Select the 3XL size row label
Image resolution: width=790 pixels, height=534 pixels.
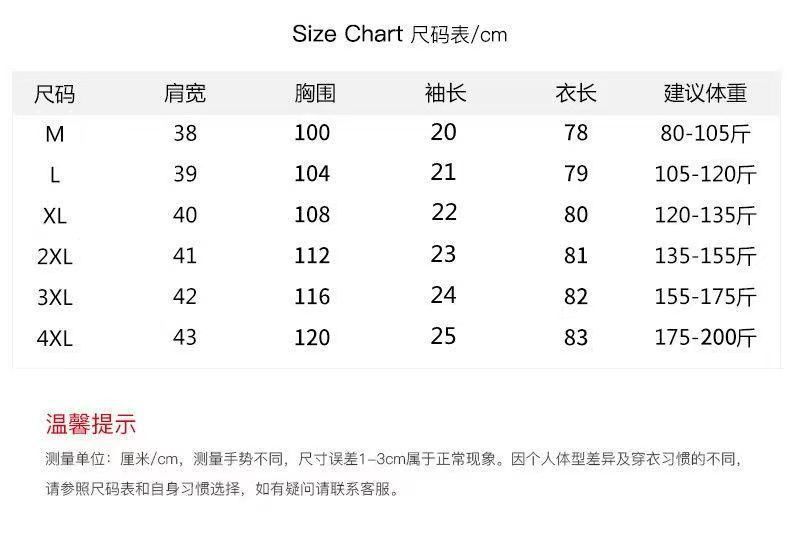[55, 297]
